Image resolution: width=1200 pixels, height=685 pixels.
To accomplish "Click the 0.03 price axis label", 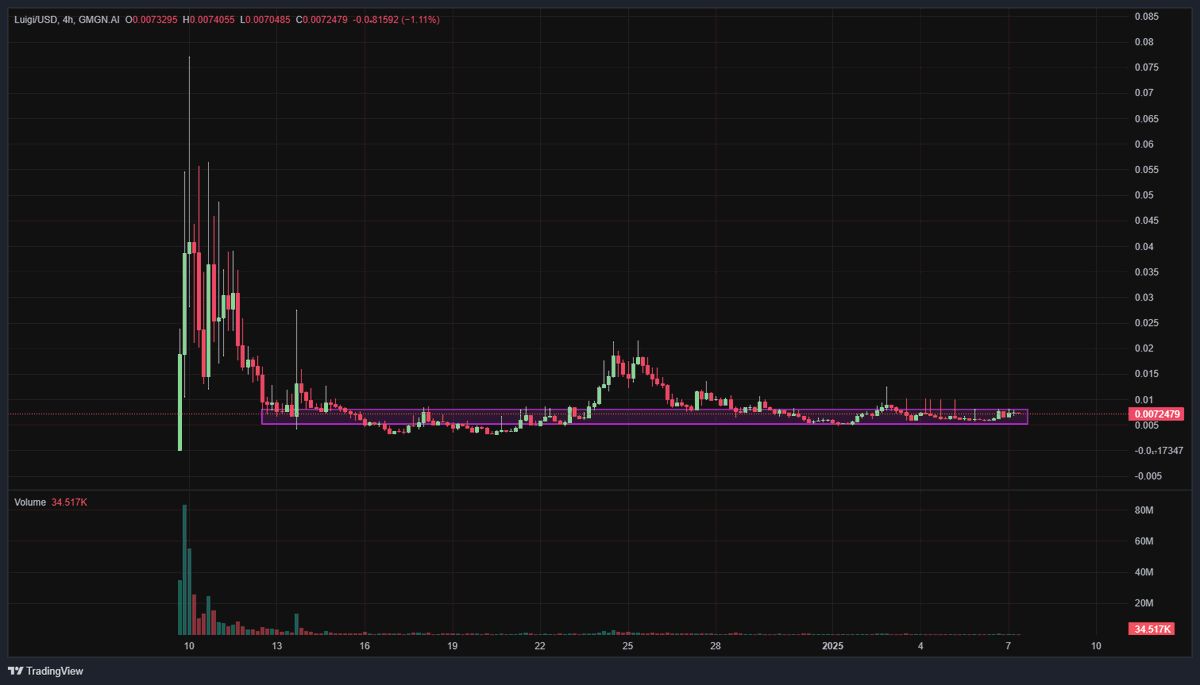I will pyautogui.click(x=1143, y=298).
